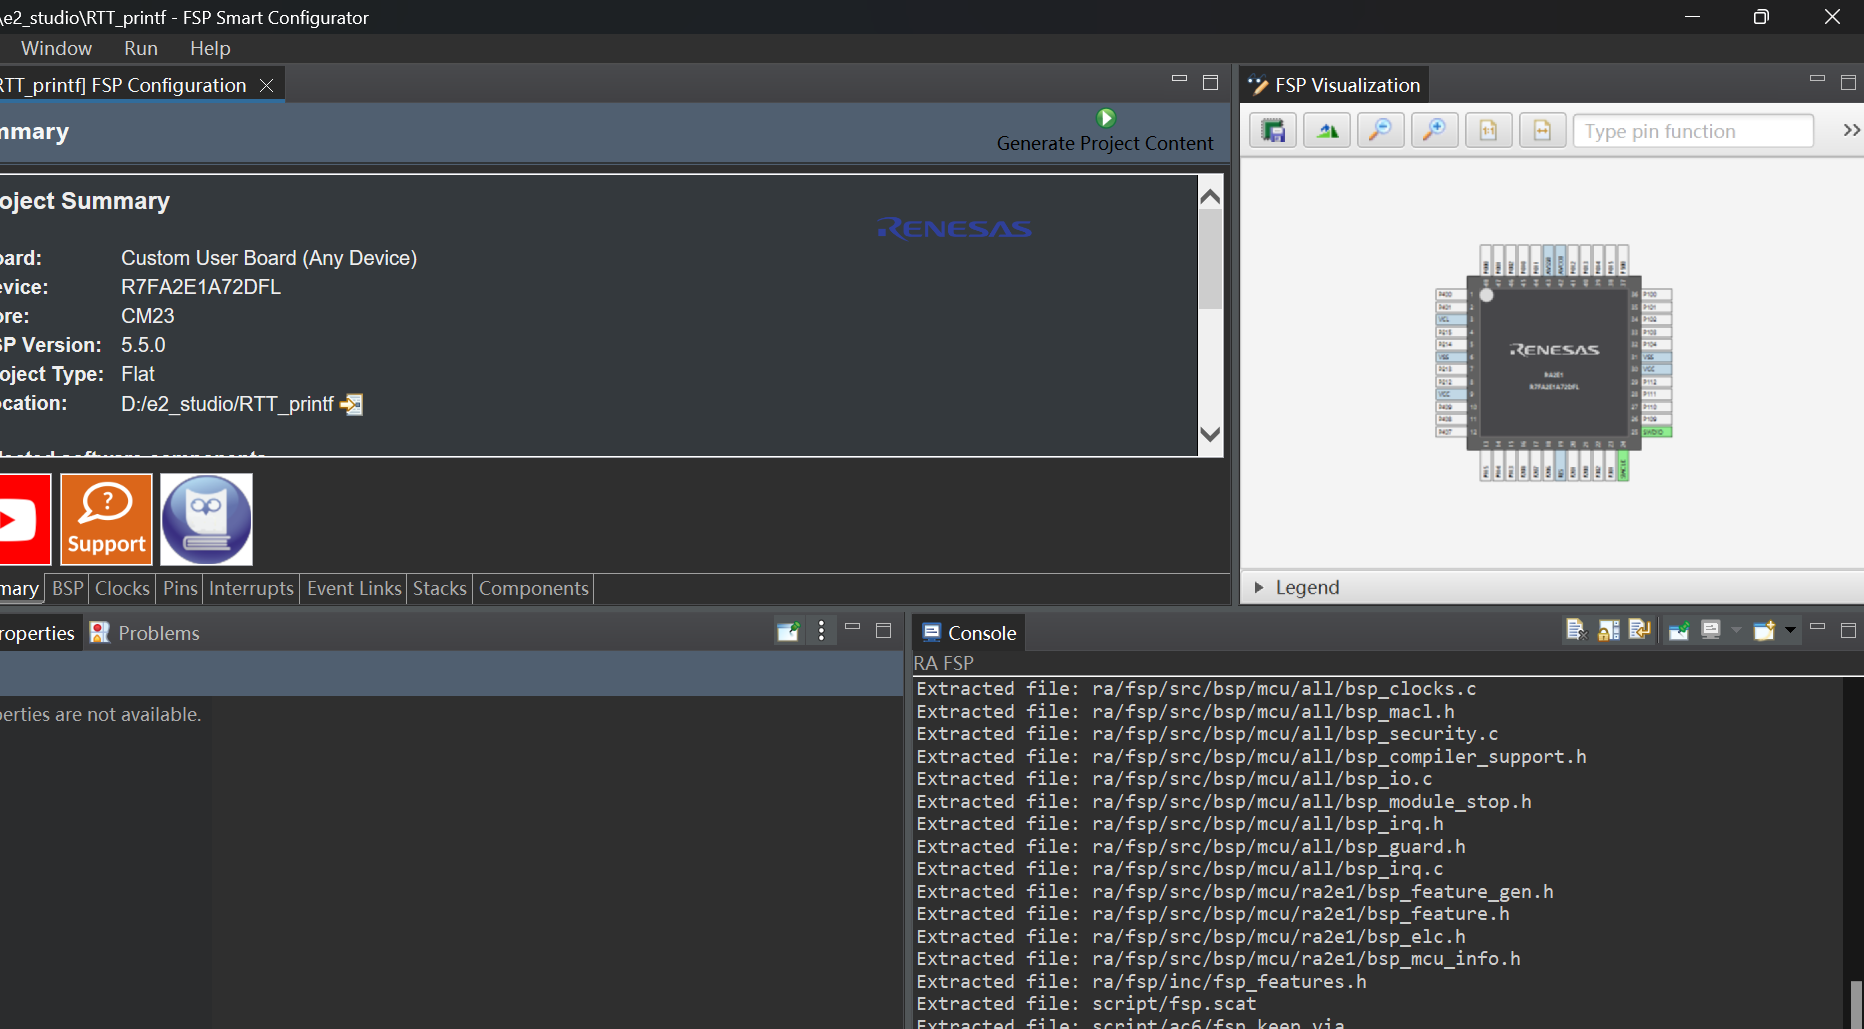The image size is (1864, 1029).
Task: Click console line bsp_clocks.c
Action: (1196, 688)
